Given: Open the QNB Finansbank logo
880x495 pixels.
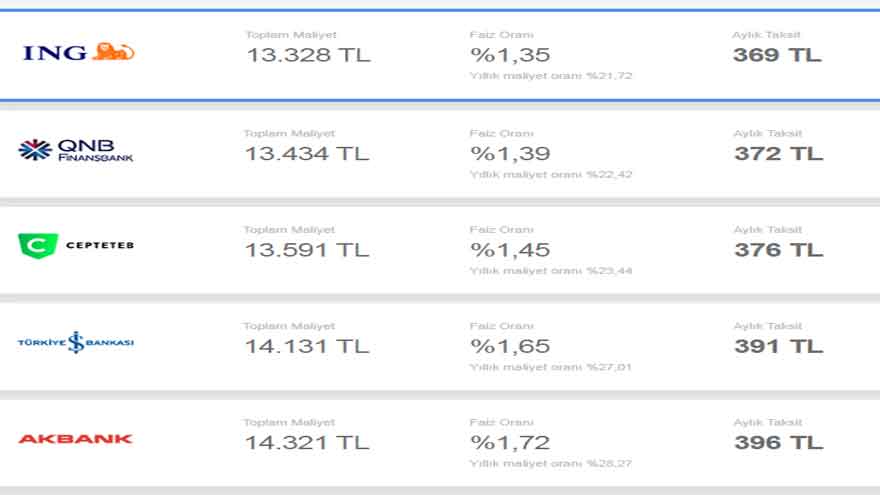Looking at the screenshot, I should point(76,150).
